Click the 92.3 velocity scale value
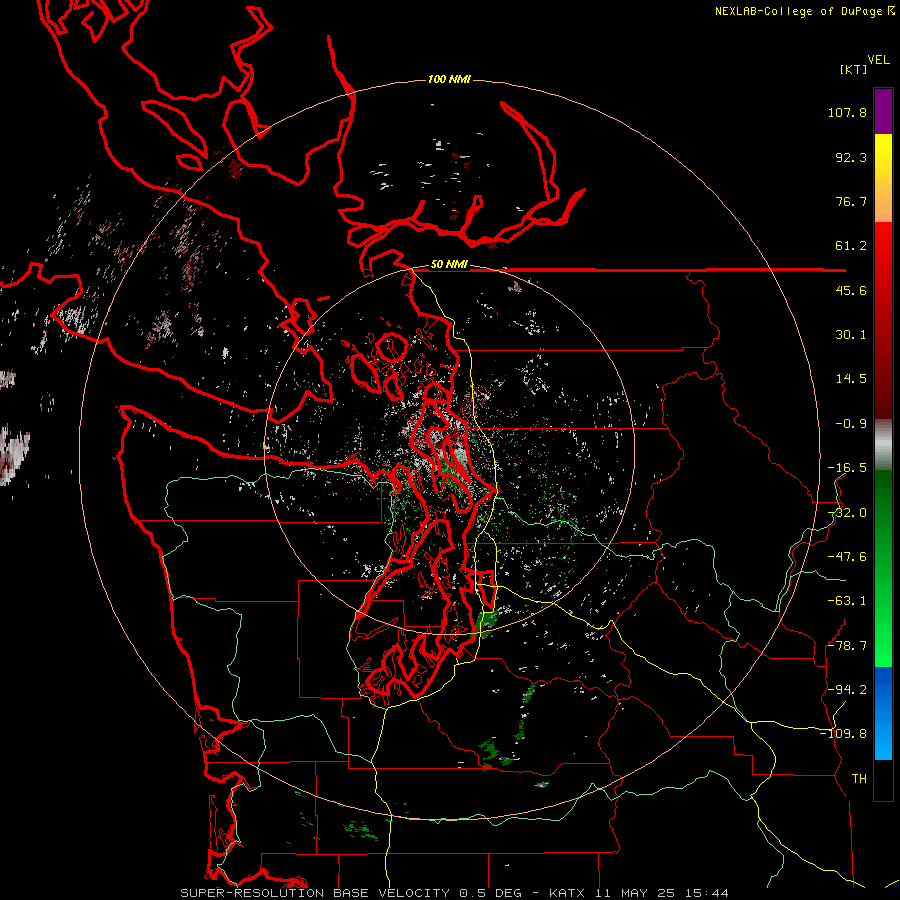The height and width of the screenshot is (900, 900). click(x=851, y=157)
